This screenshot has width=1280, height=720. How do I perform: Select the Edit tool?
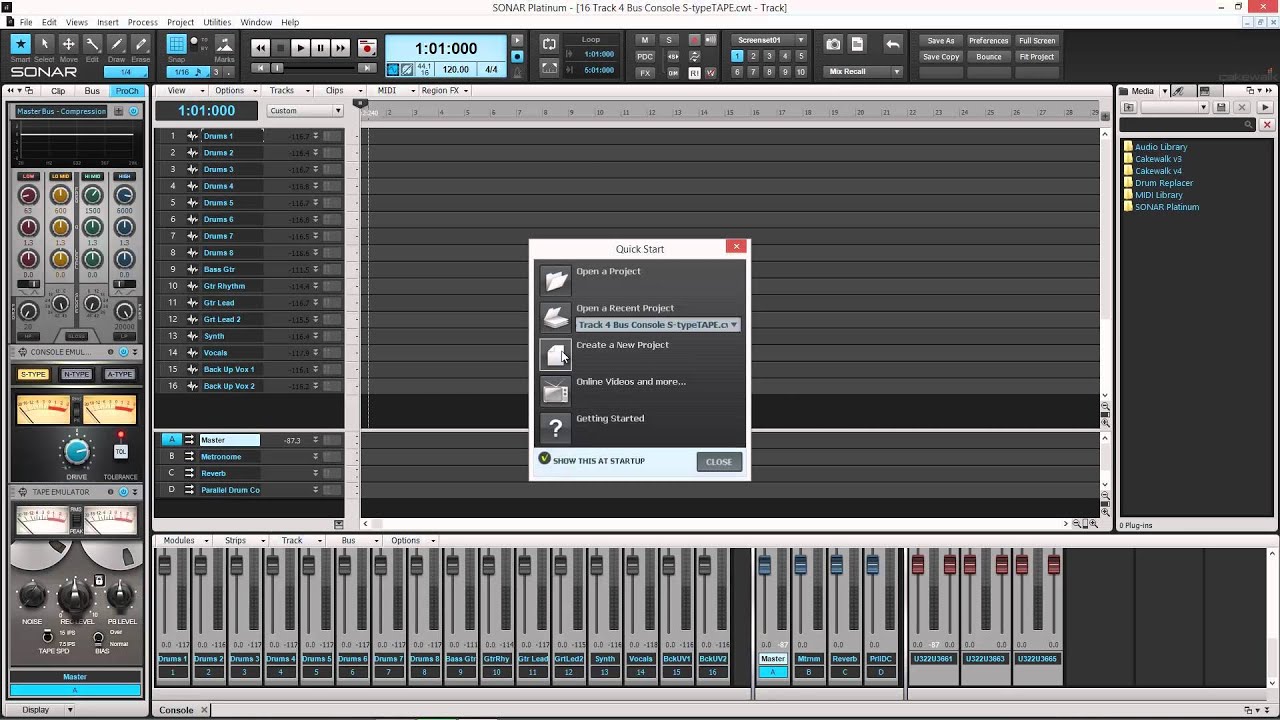(x=92, y=44)
